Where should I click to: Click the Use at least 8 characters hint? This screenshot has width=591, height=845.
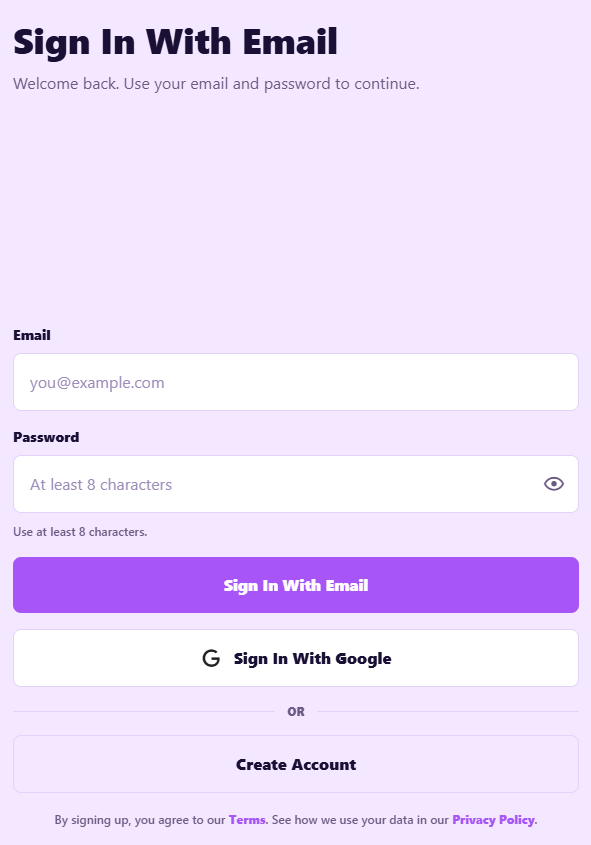80,532
